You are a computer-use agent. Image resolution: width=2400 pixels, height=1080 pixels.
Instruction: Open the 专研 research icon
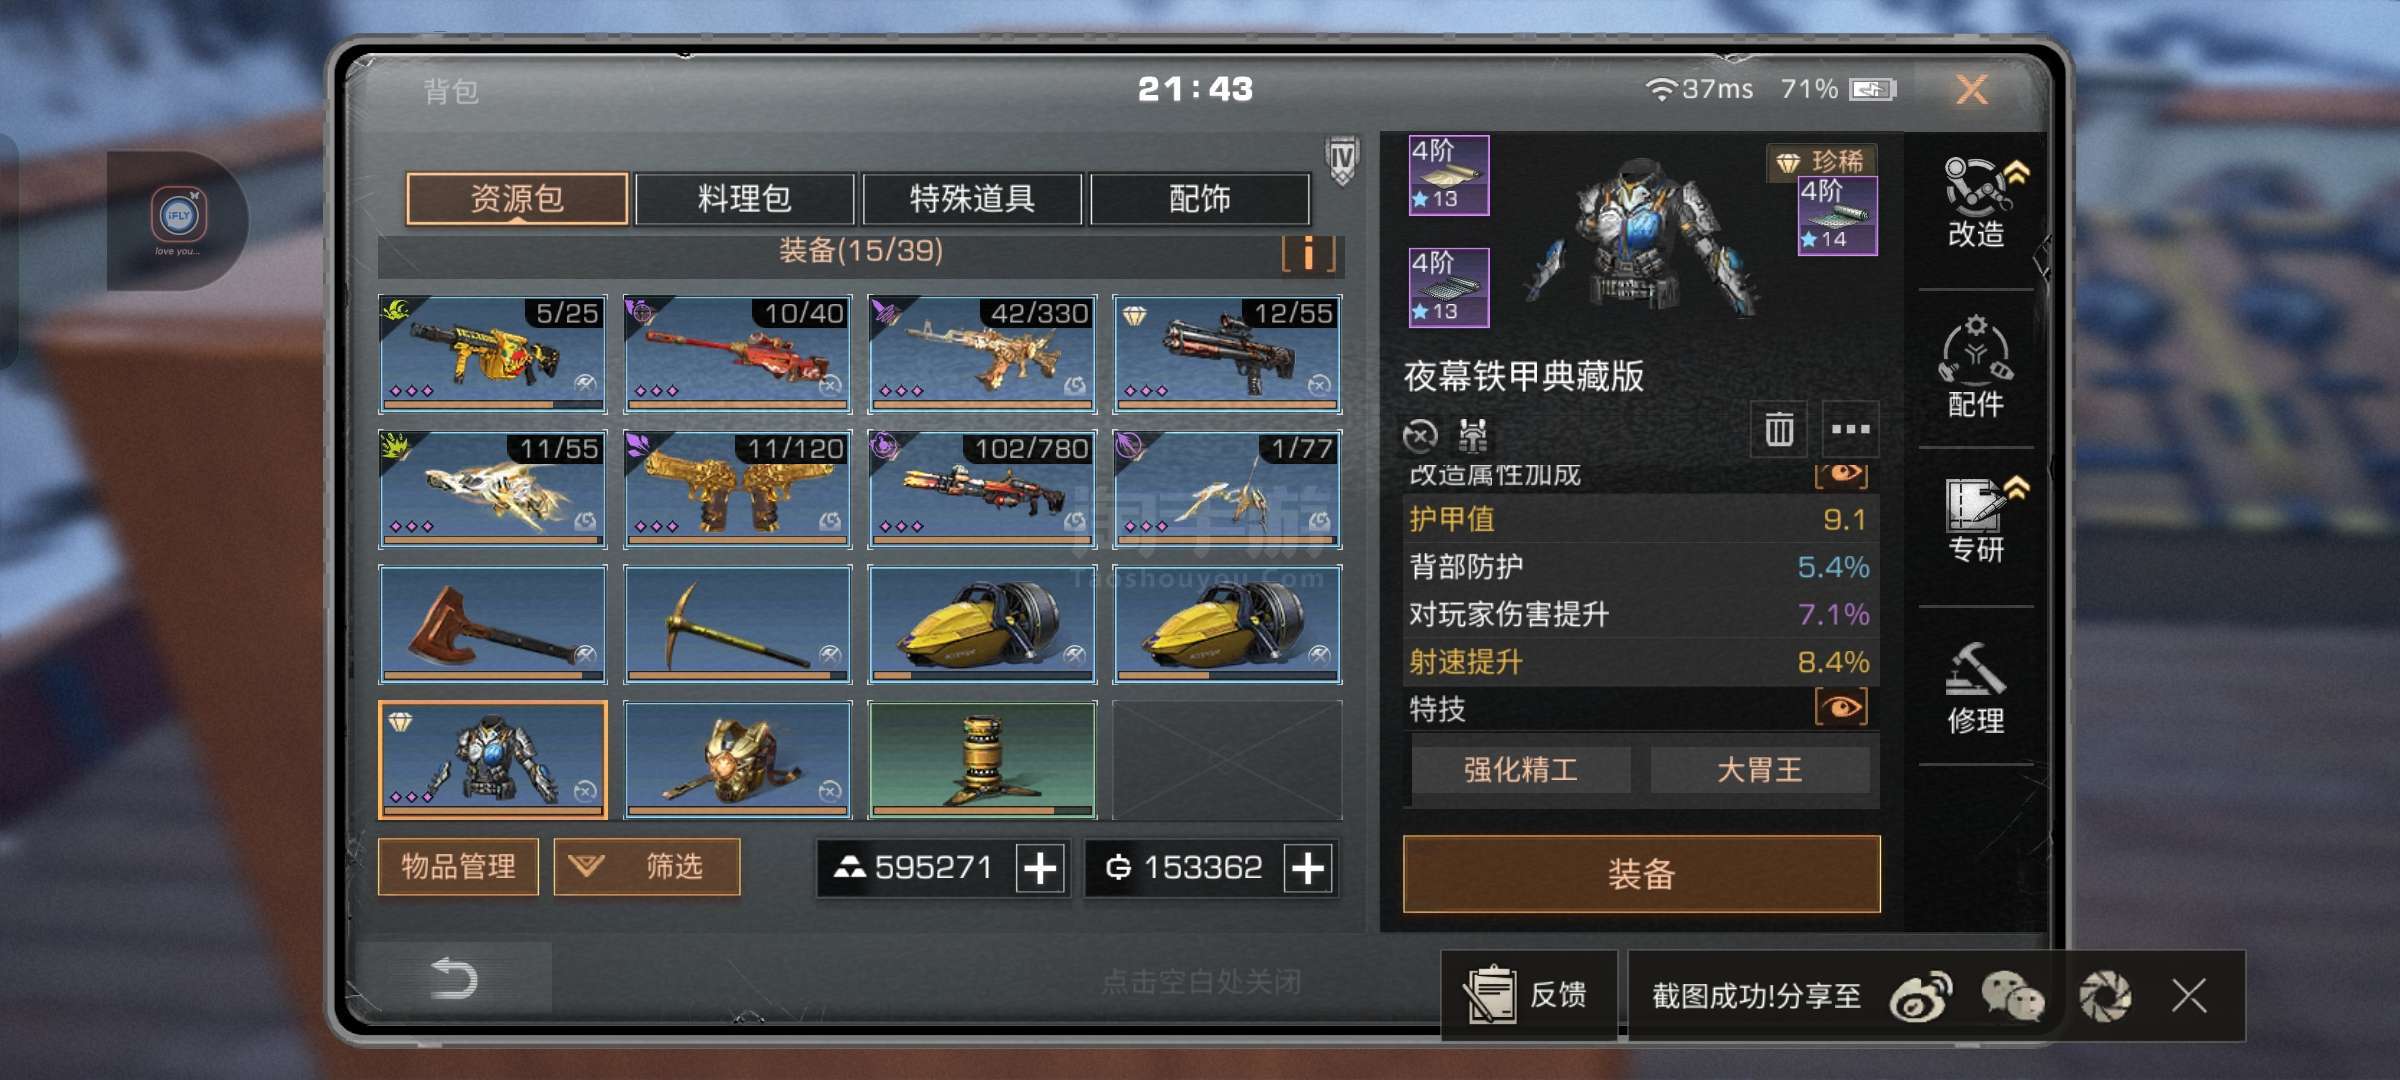(x=1979, y=518)
